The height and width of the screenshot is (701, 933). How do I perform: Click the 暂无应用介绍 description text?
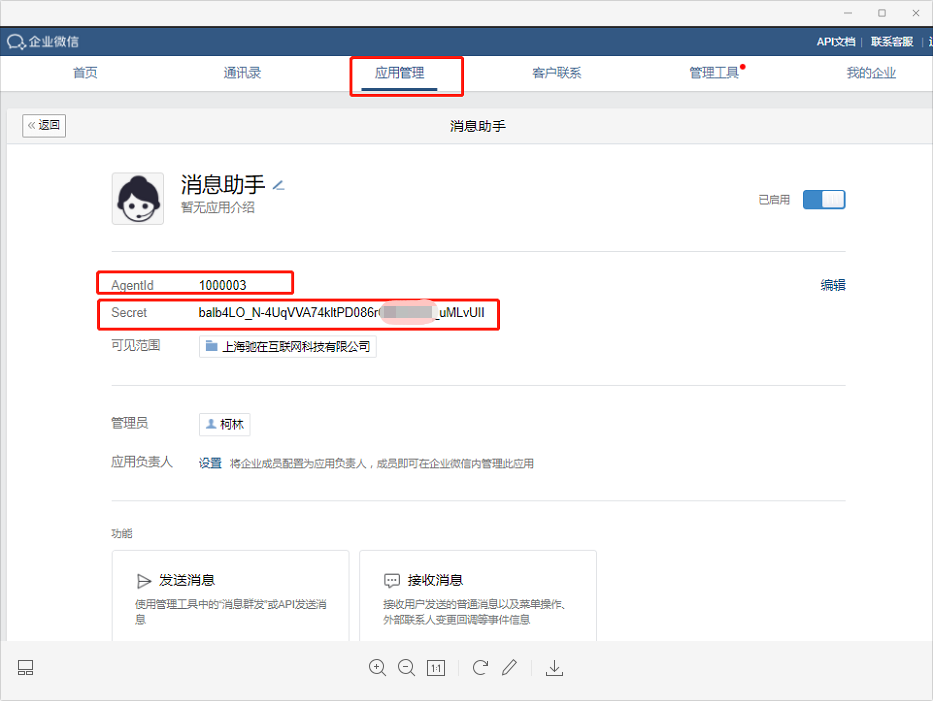point(218,207)
